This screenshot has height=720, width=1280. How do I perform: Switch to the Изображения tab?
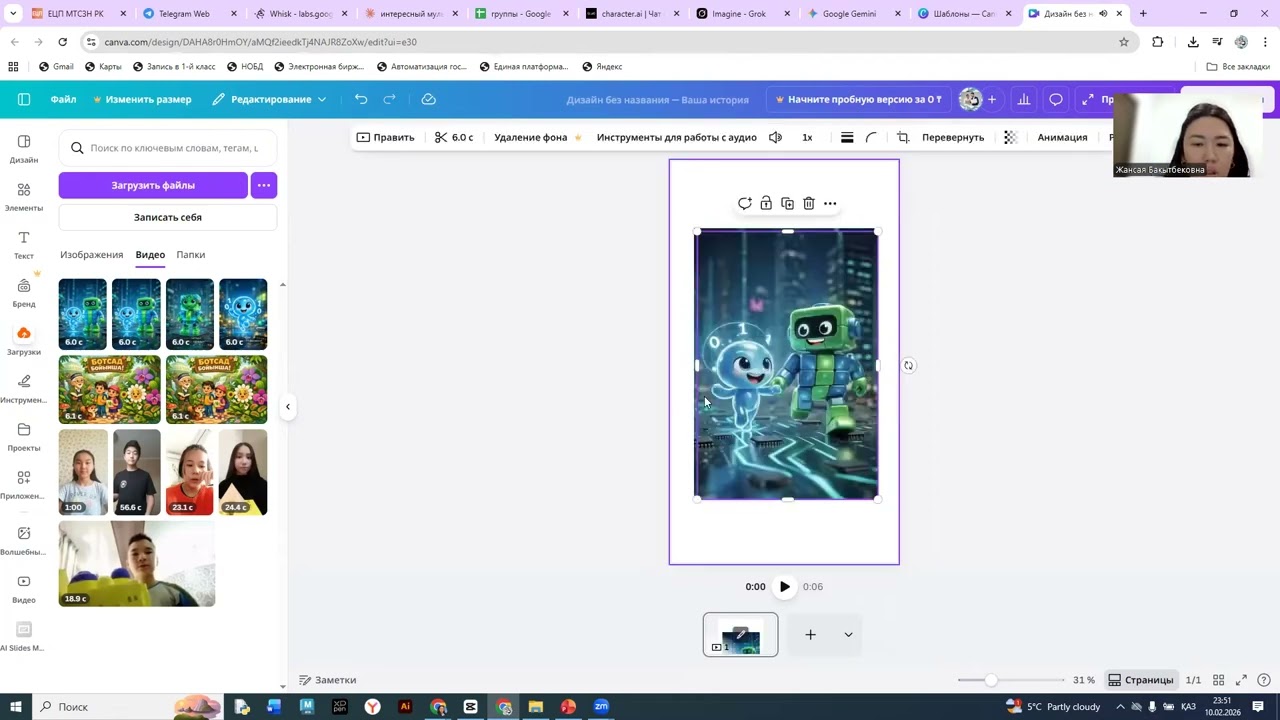tap(91, 255)
